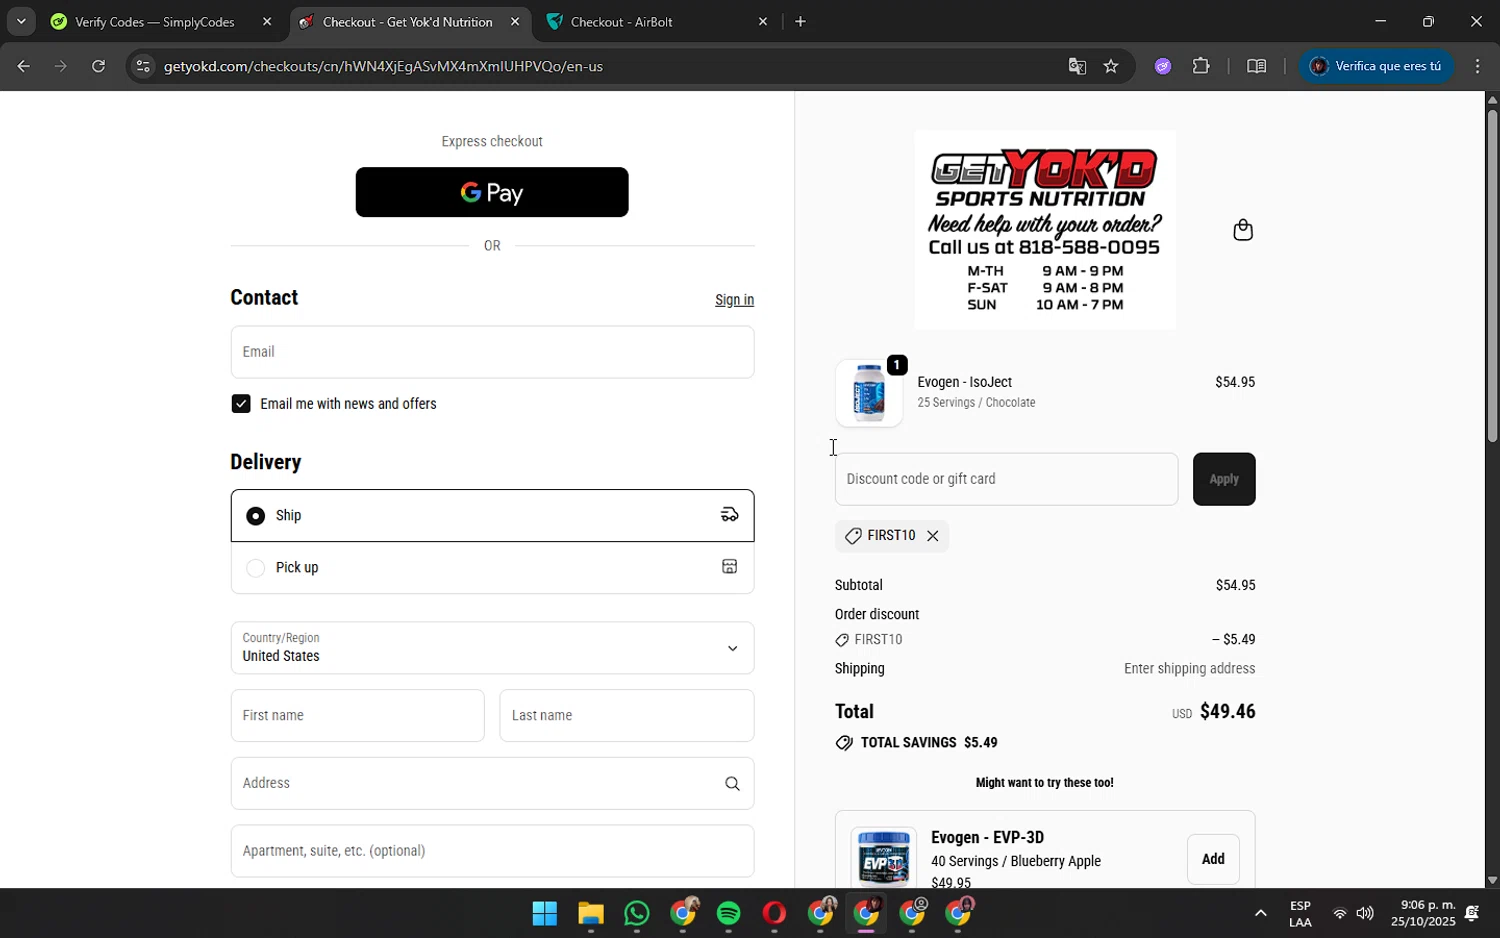
Task: Click the store icon in Pick up option
Action: (x=730, y=567)
